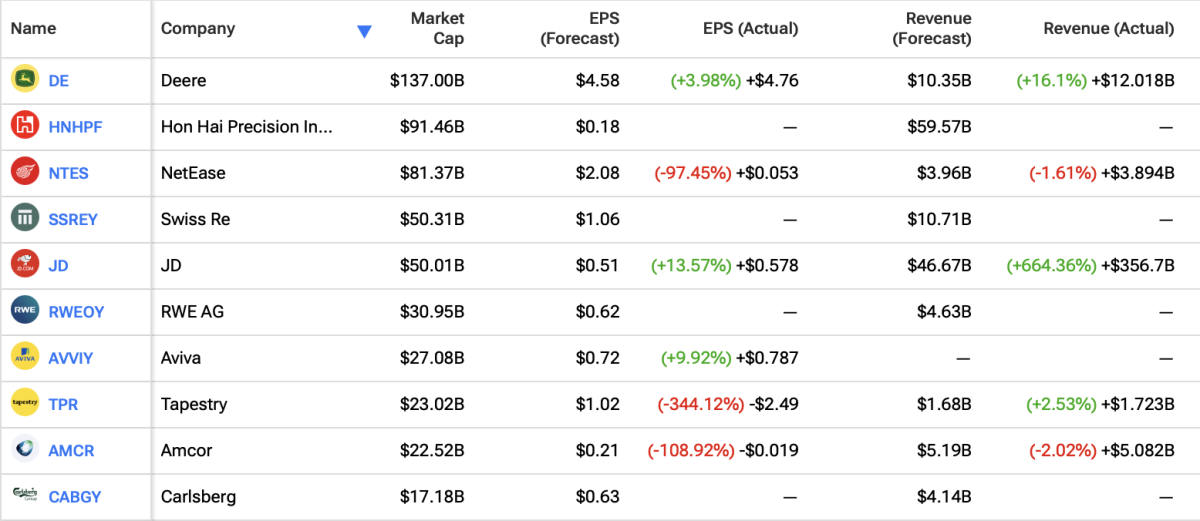Screen dimensions: 1200x521
Task: Toggle the blue sort arrow by Company
Action: pos(364,31)
